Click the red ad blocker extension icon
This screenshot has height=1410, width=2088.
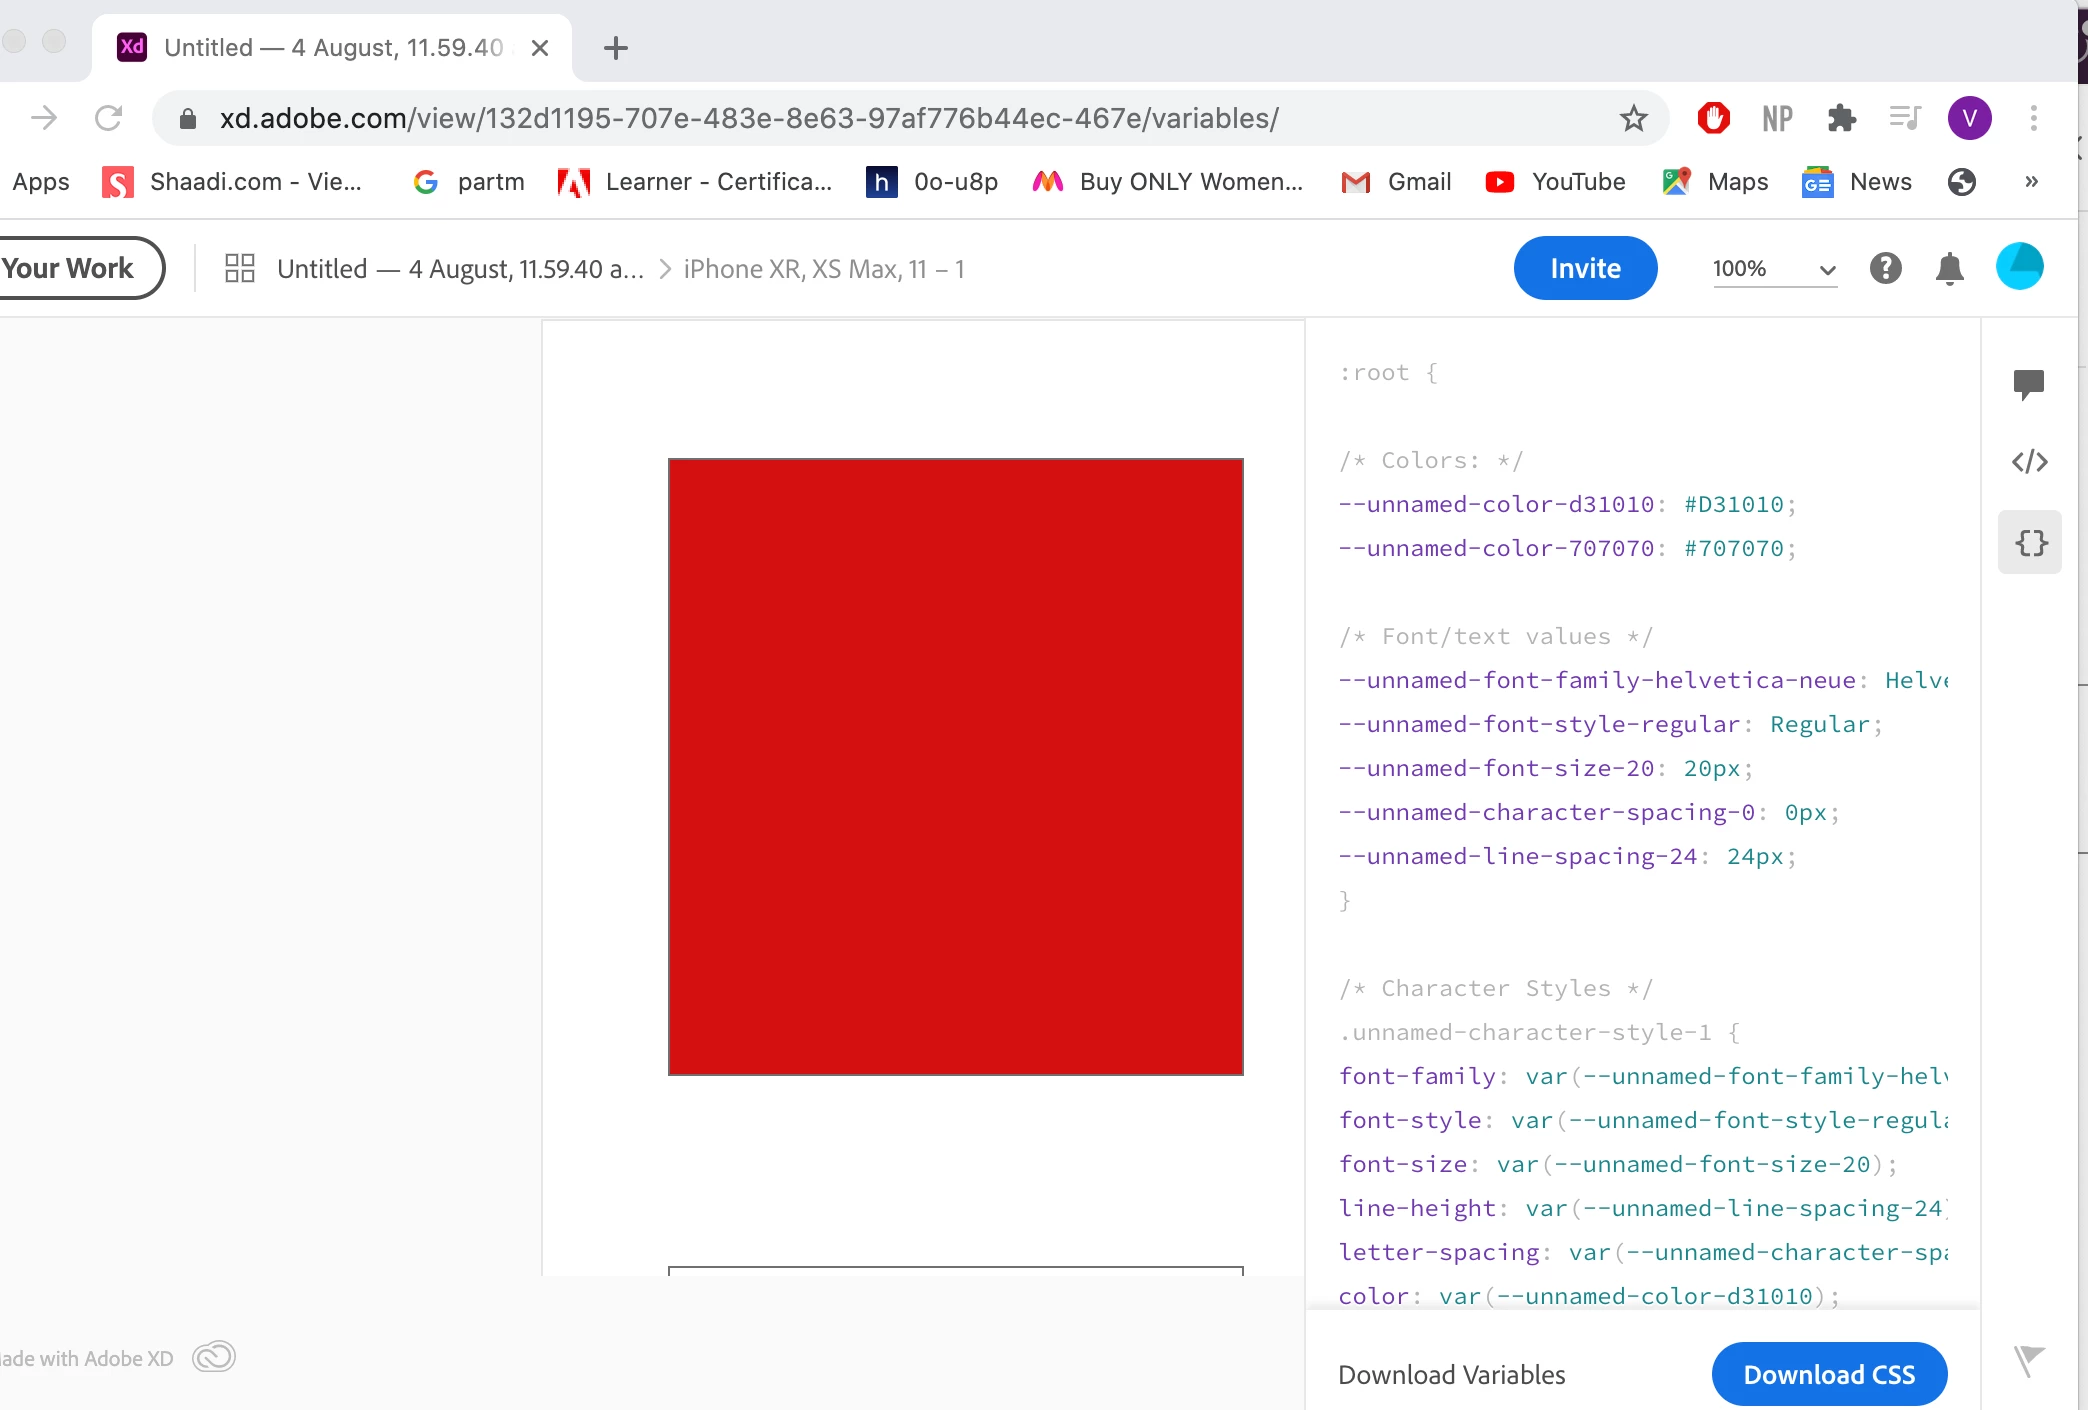[x=1713, y=118]
